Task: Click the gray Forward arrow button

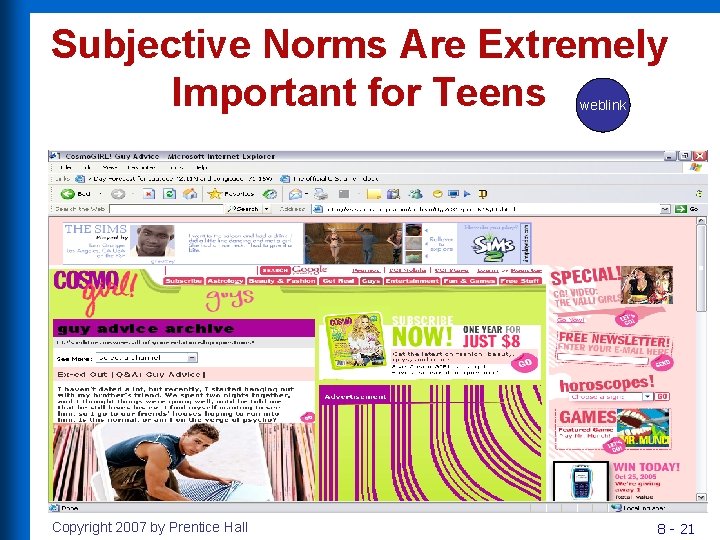Action: (x=118, y=194)
